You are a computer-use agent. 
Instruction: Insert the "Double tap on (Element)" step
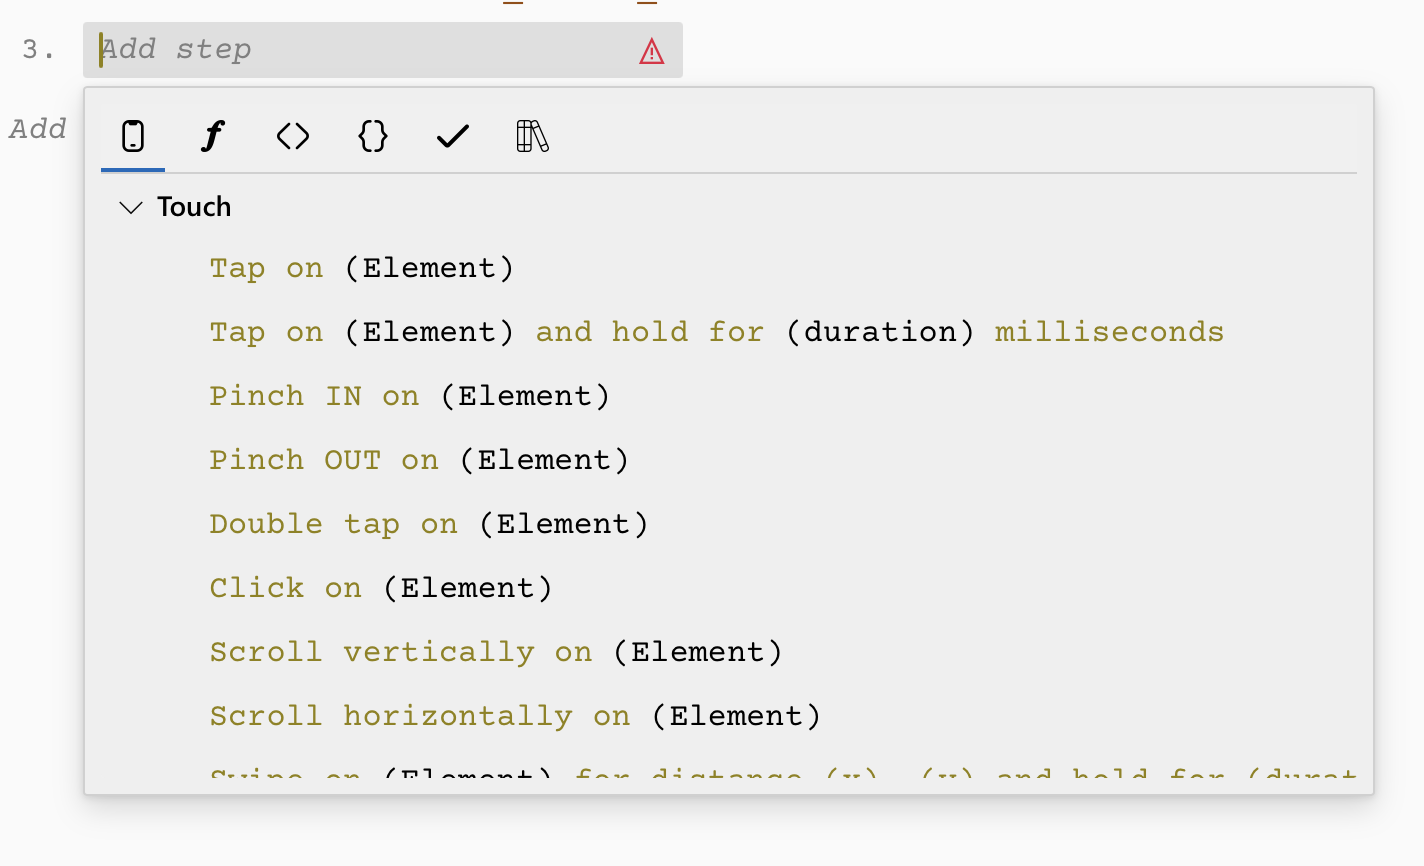tap(429, 524)
